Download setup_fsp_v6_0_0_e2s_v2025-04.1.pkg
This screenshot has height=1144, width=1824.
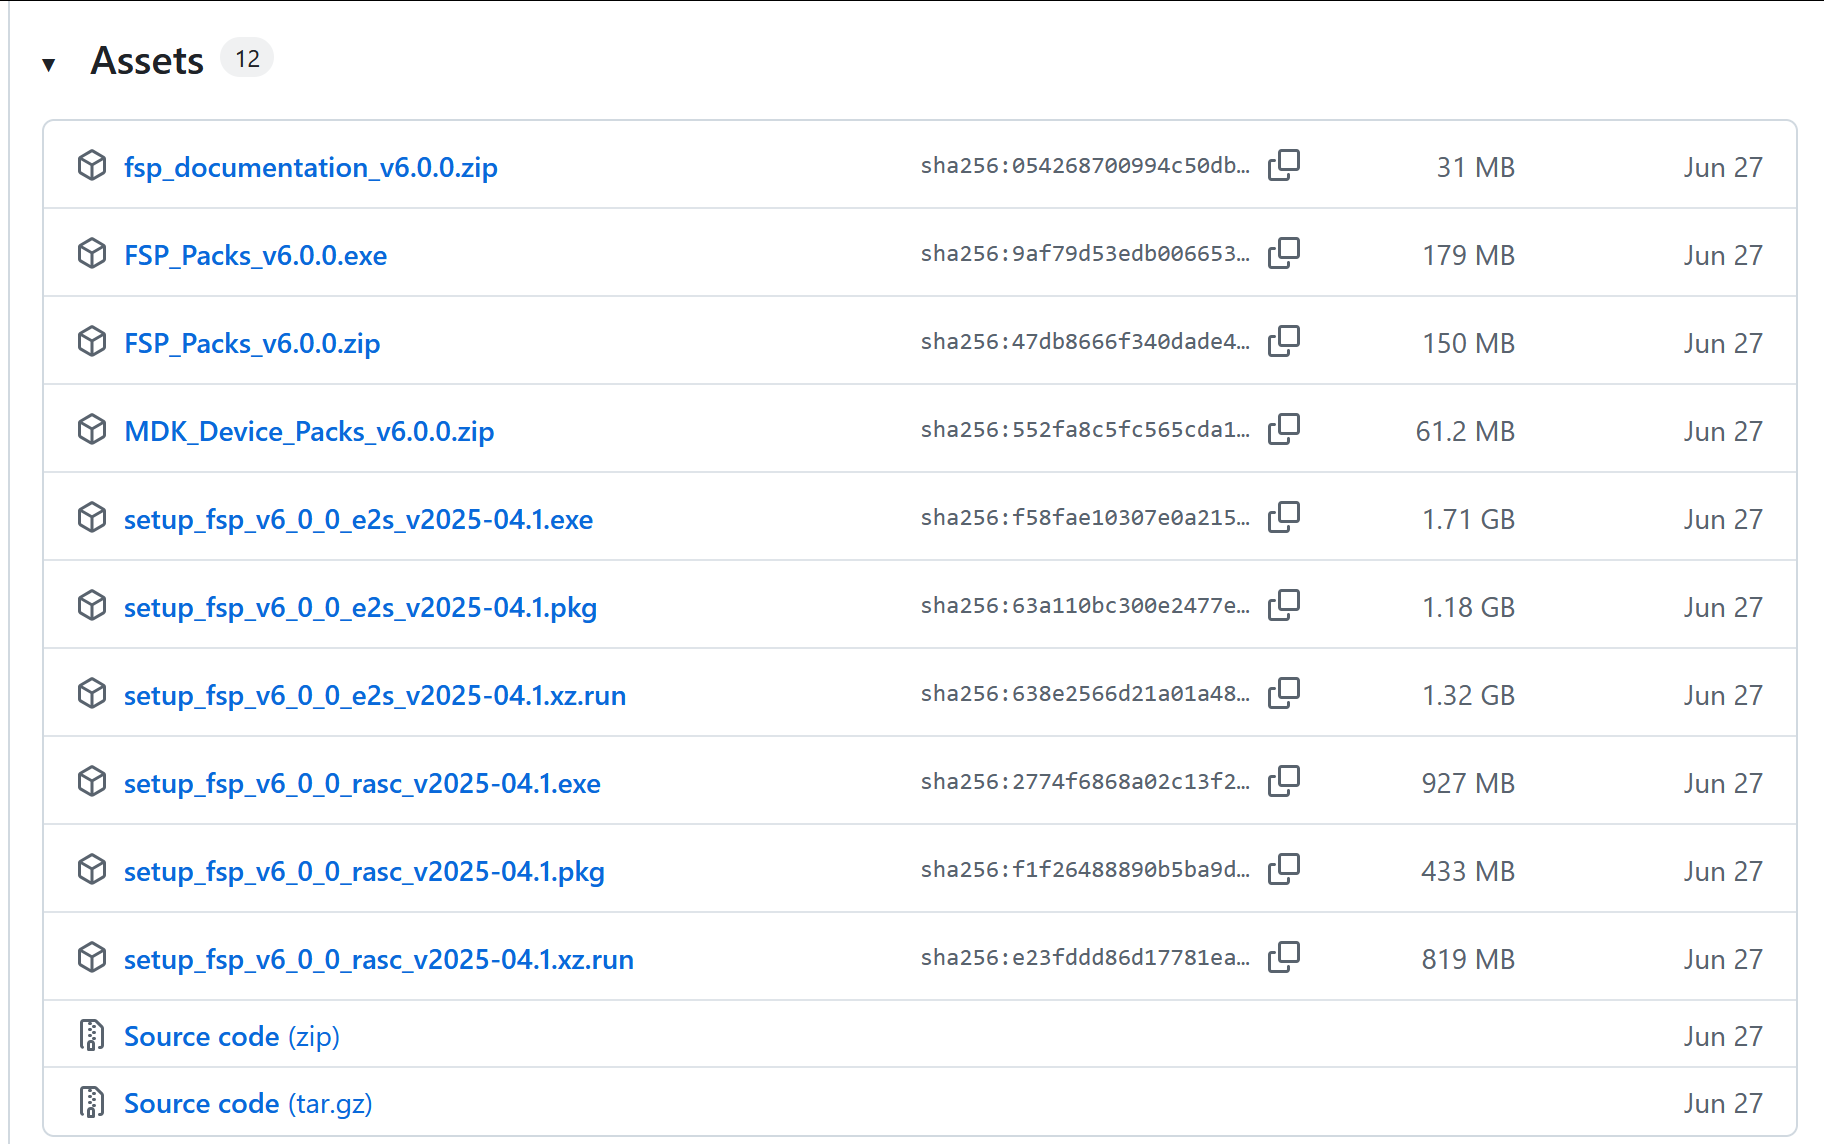pyautogui.click(x=360, y=607)
